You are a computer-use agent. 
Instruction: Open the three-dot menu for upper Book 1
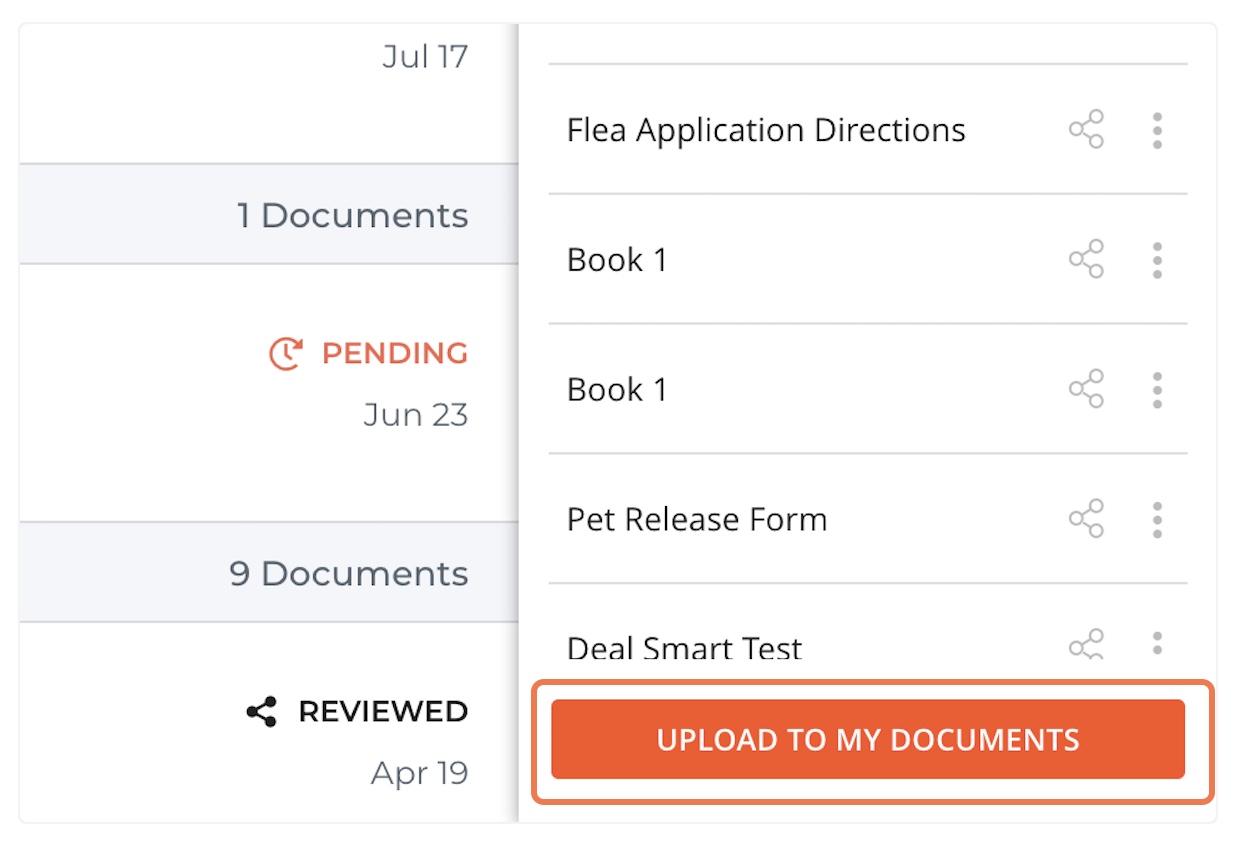pyautogui.click(x=1157, y=260)
